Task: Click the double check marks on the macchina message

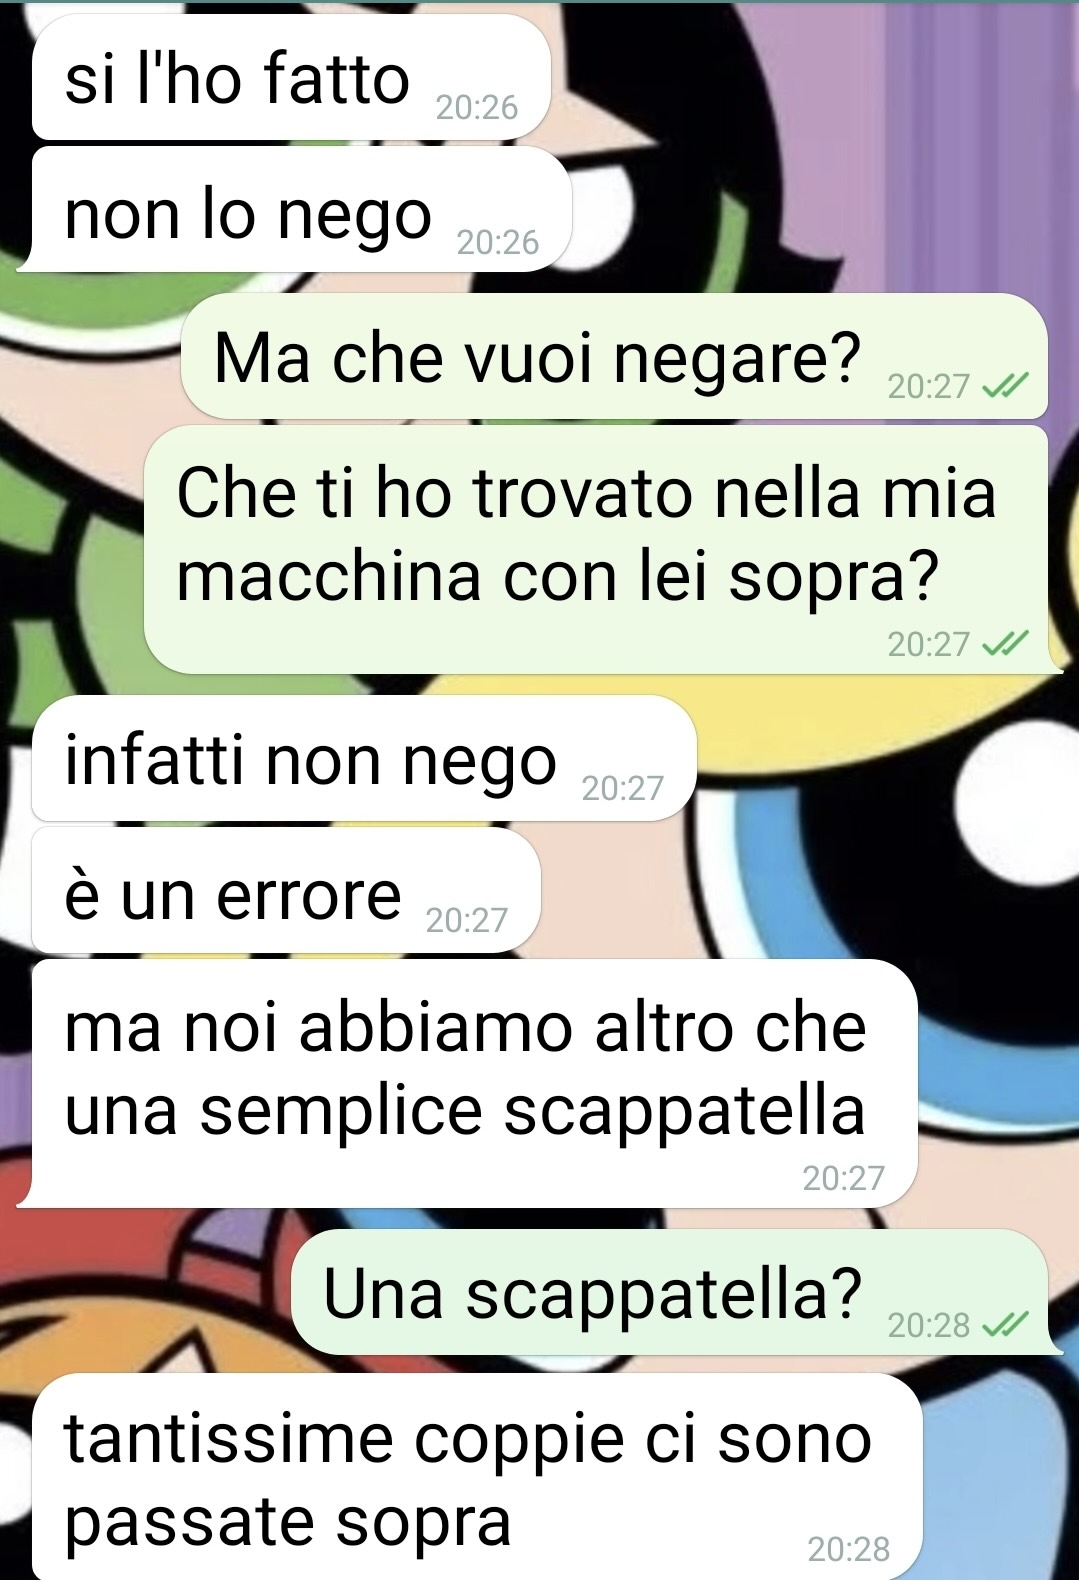Action: click(x=1005, y=644)
